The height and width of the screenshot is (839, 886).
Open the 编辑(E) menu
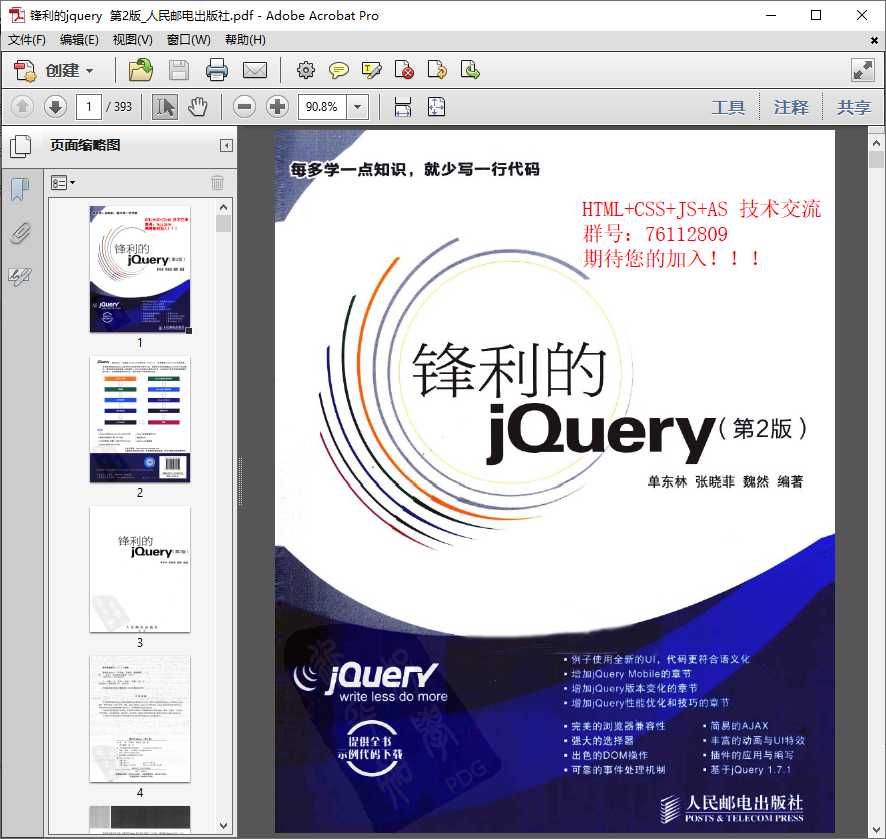(x=79, y=40)
